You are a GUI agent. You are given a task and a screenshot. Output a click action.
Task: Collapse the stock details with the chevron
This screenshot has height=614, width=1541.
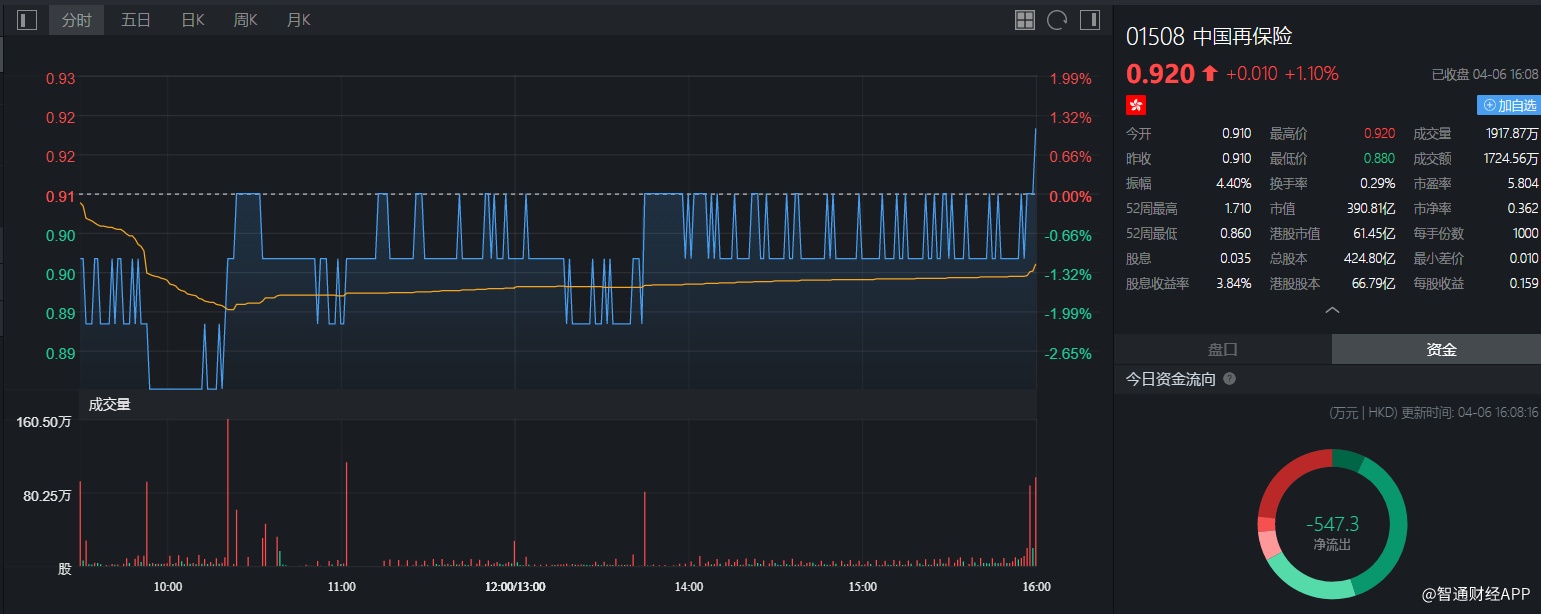[1332, 311]
